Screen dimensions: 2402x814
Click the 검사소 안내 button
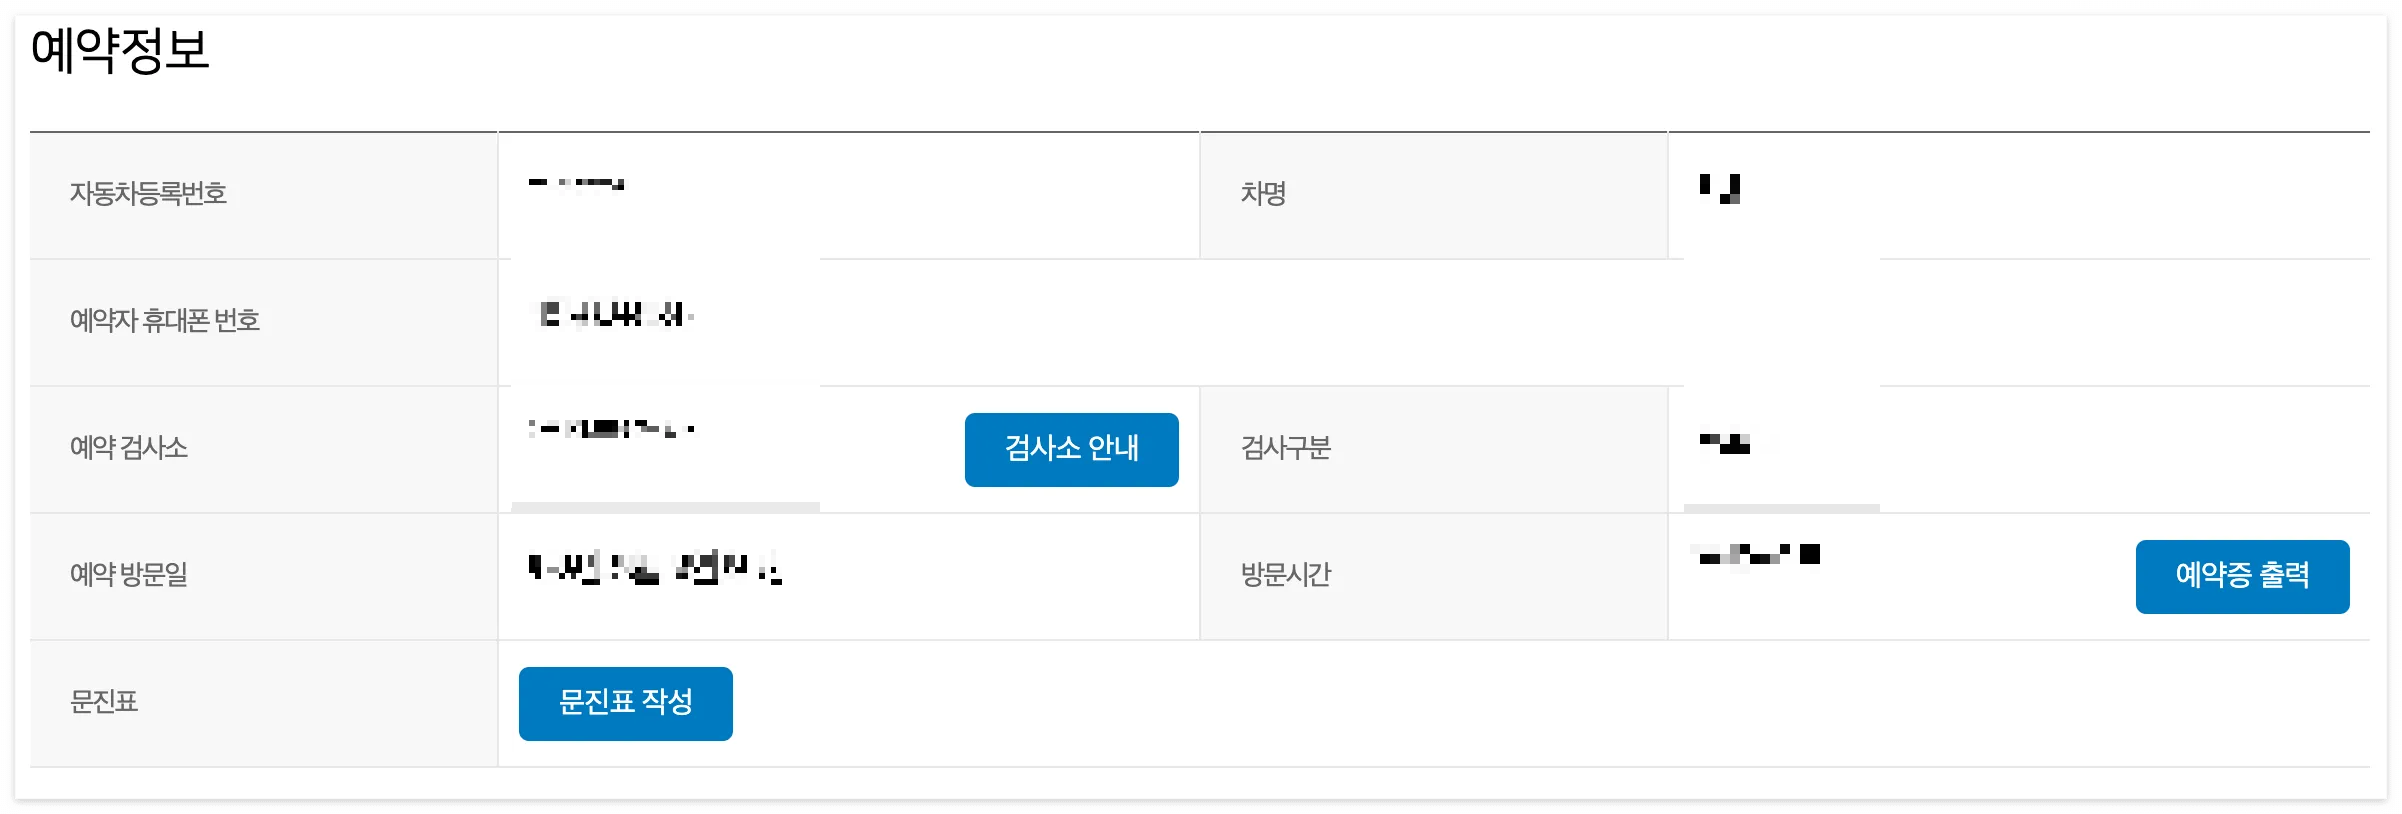pyautogui.click(x=1071, y=450)
